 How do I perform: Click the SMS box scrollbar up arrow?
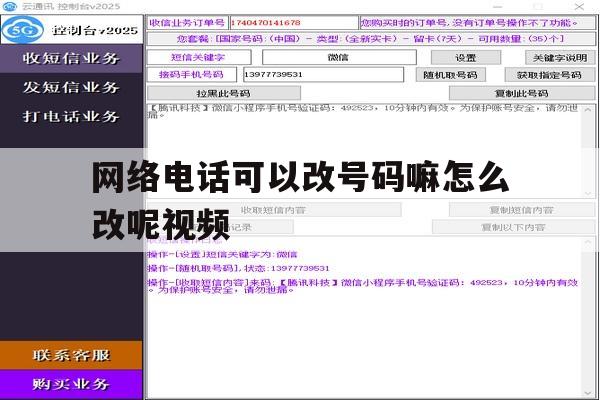[588, 110]
